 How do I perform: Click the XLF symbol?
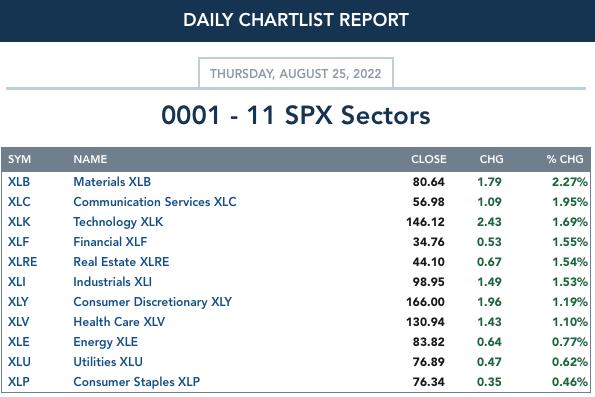[18, 242]
